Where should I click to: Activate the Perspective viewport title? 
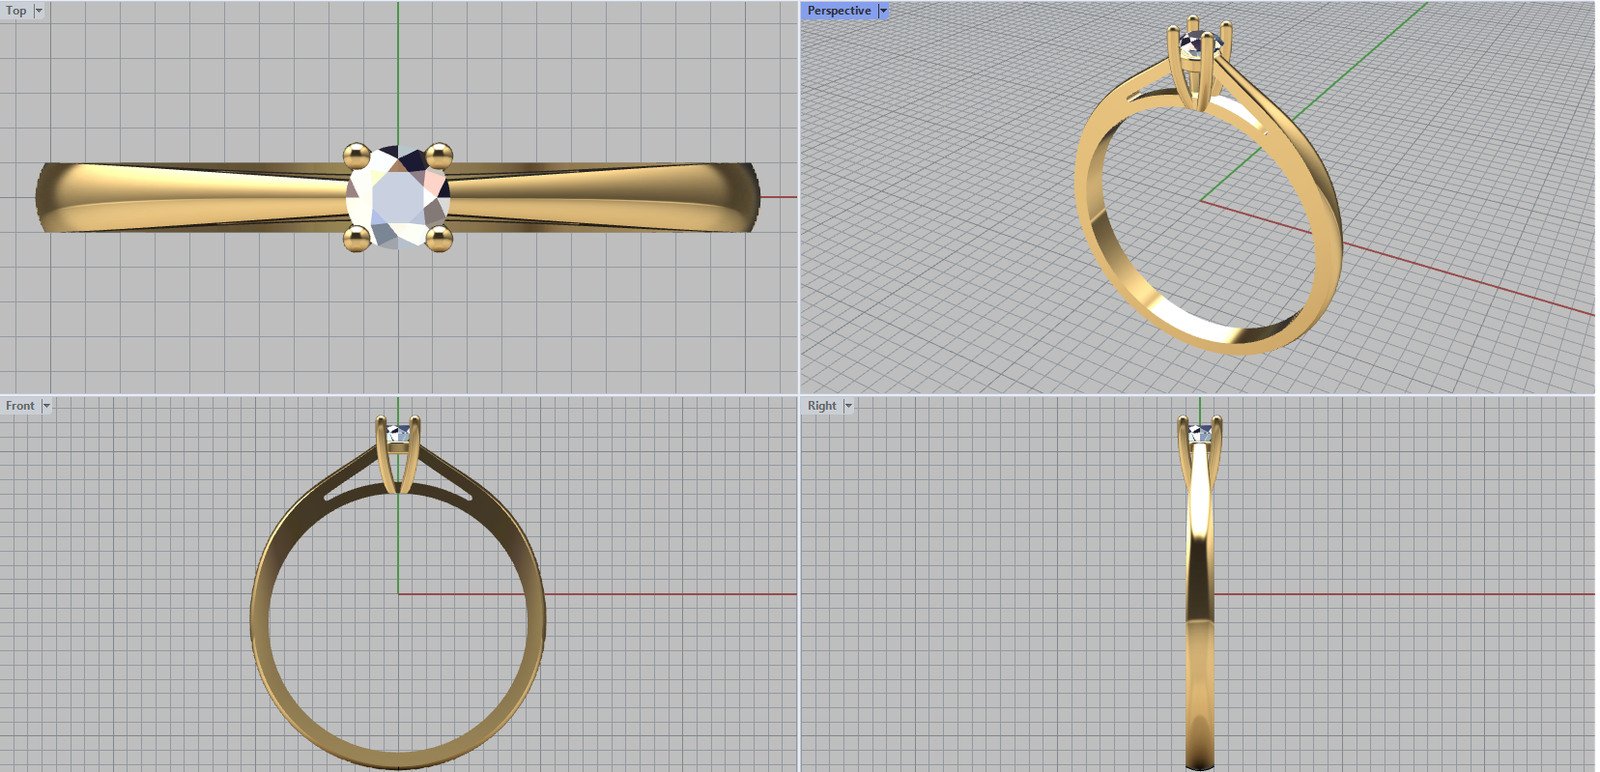pos(838,11)
